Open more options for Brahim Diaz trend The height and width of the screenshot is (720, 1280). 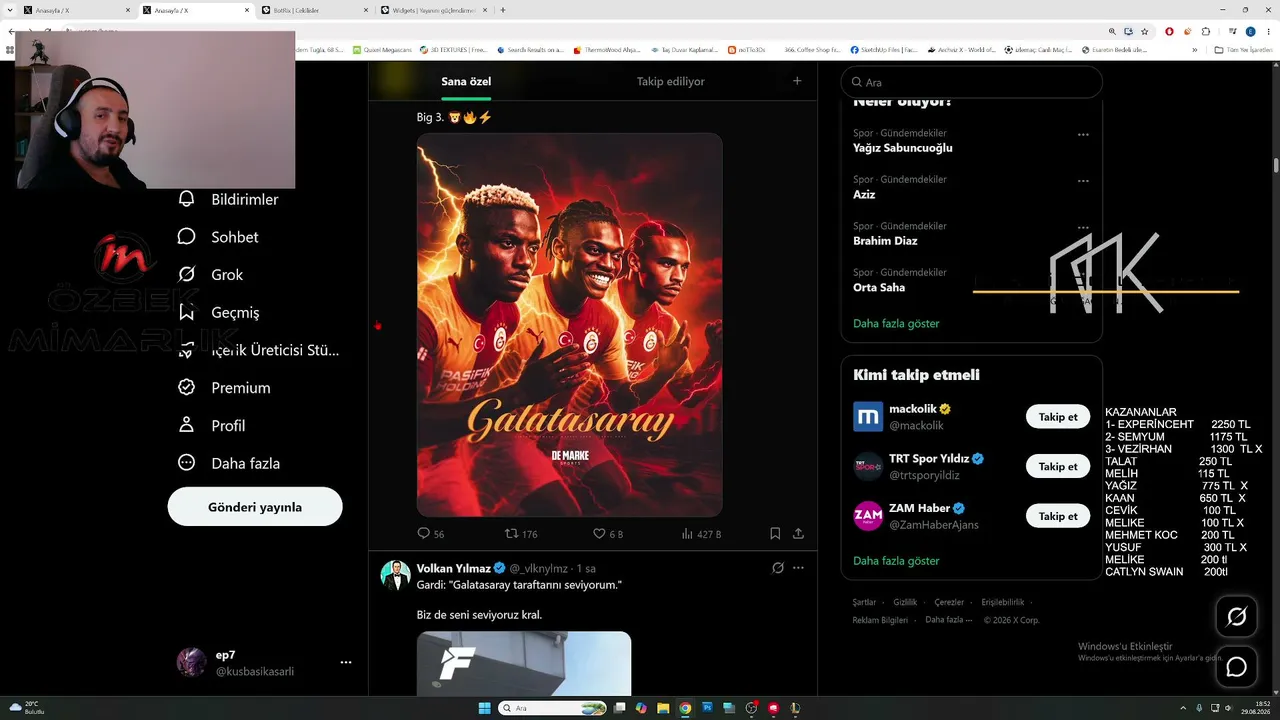pos(1083,227)
